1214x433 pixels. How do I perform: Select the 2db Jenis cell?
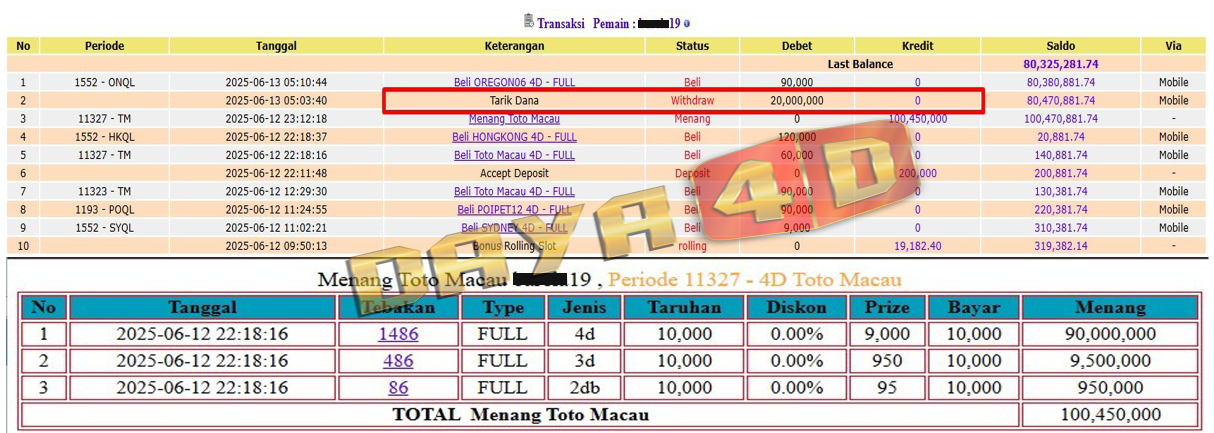pos(584,387)
